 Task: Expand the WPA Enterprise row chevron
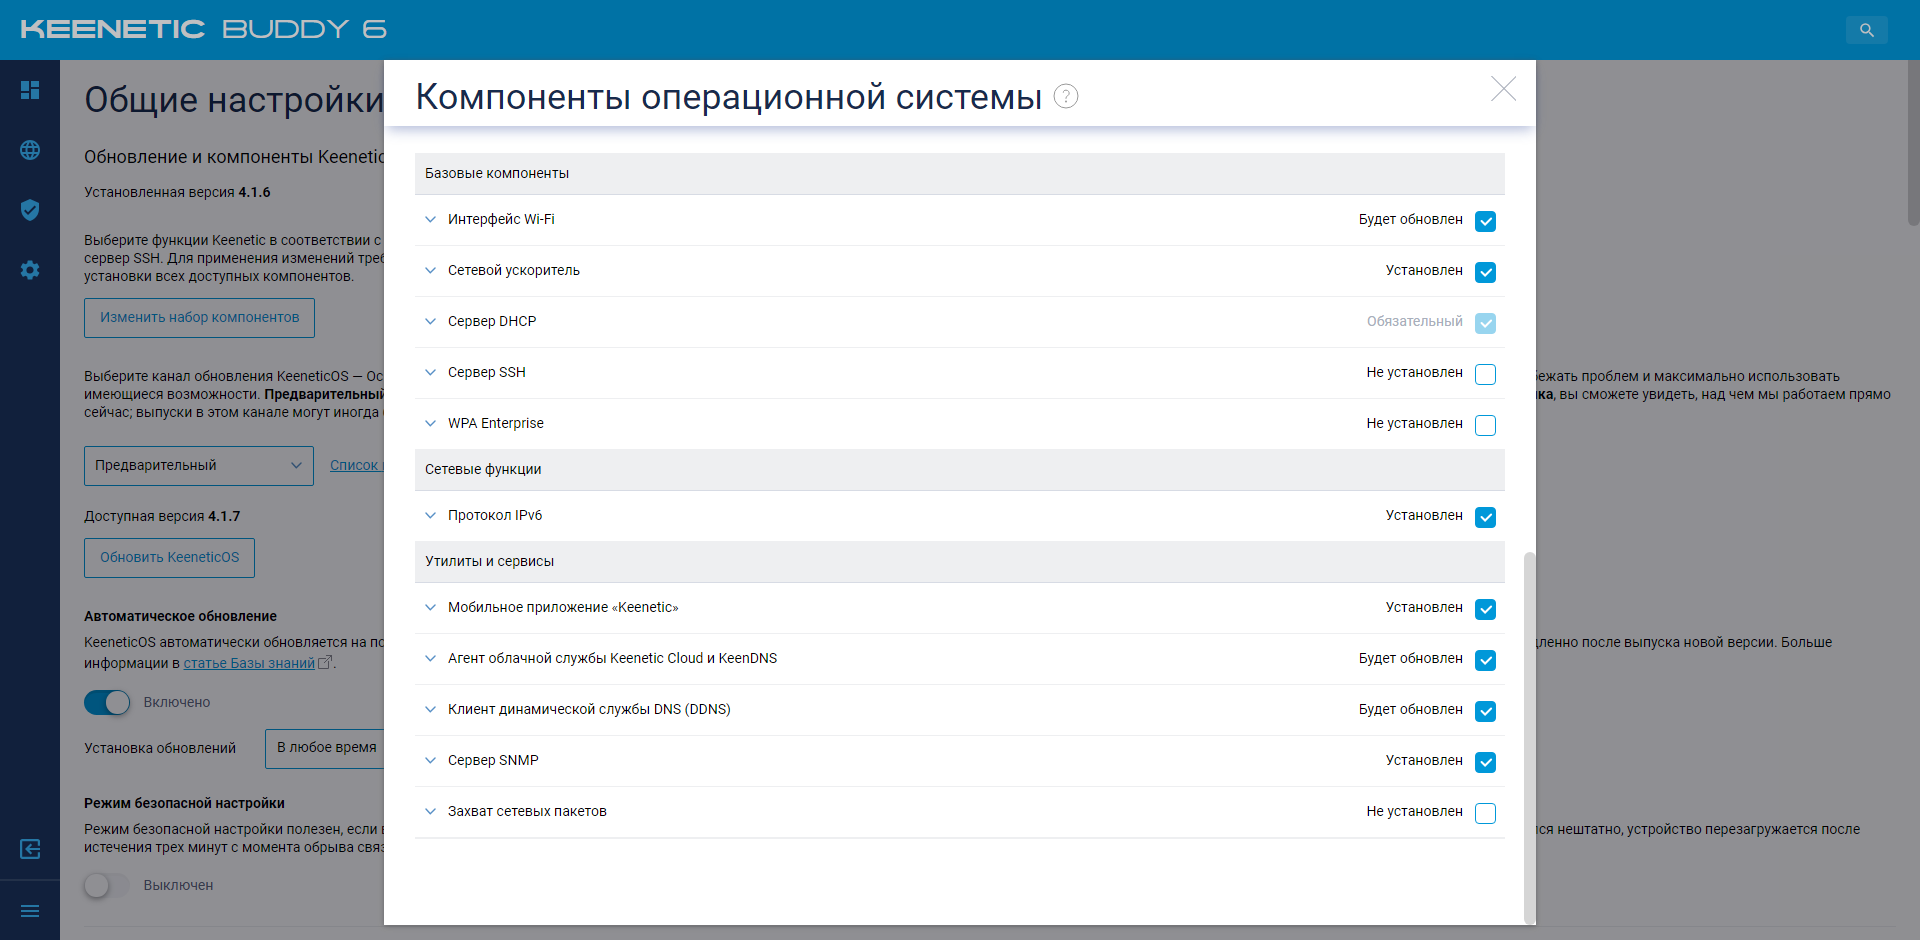click(x=430, y=423)
